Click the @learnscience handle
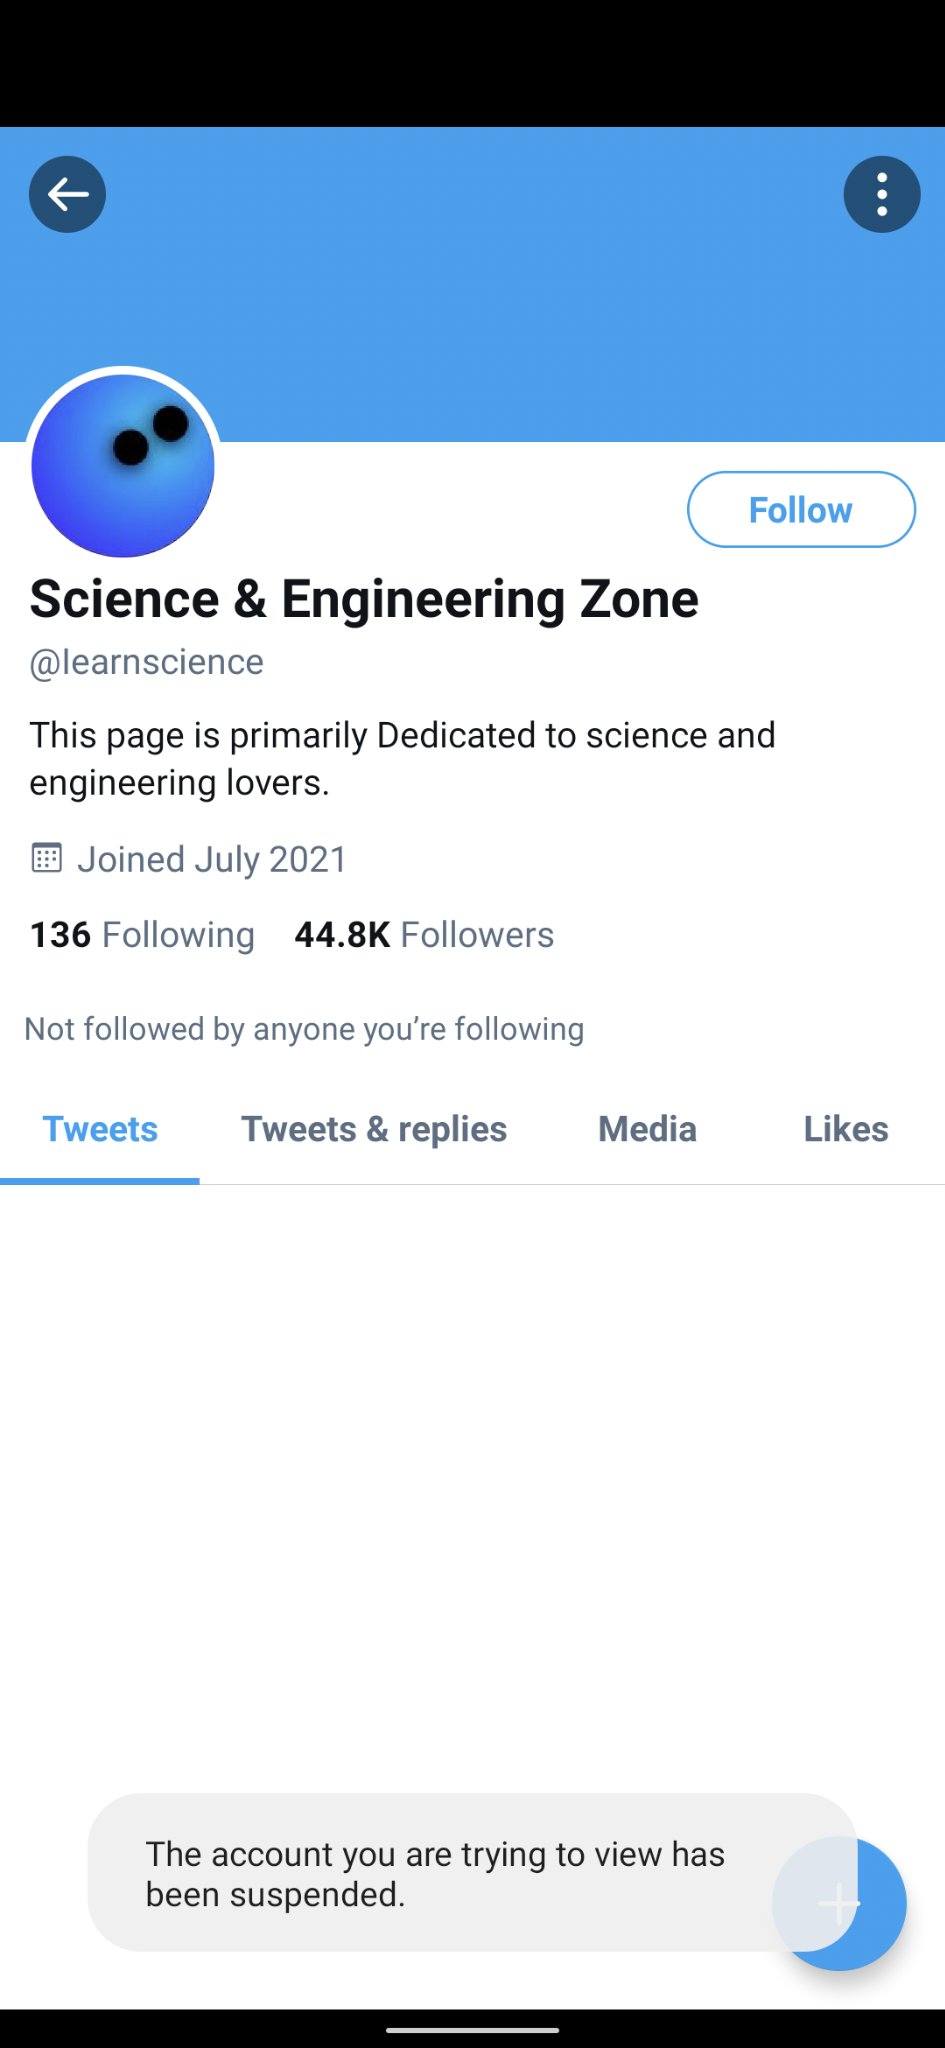 pyautogui.click(x=147, y=662)
